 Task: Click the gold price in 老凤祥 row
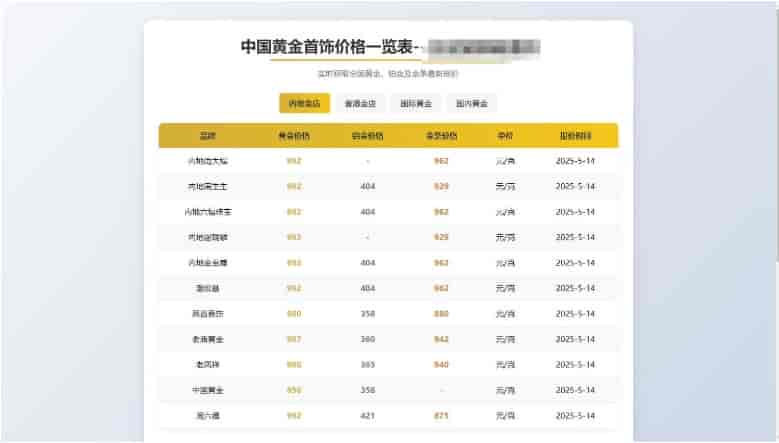tap(294, 365)
